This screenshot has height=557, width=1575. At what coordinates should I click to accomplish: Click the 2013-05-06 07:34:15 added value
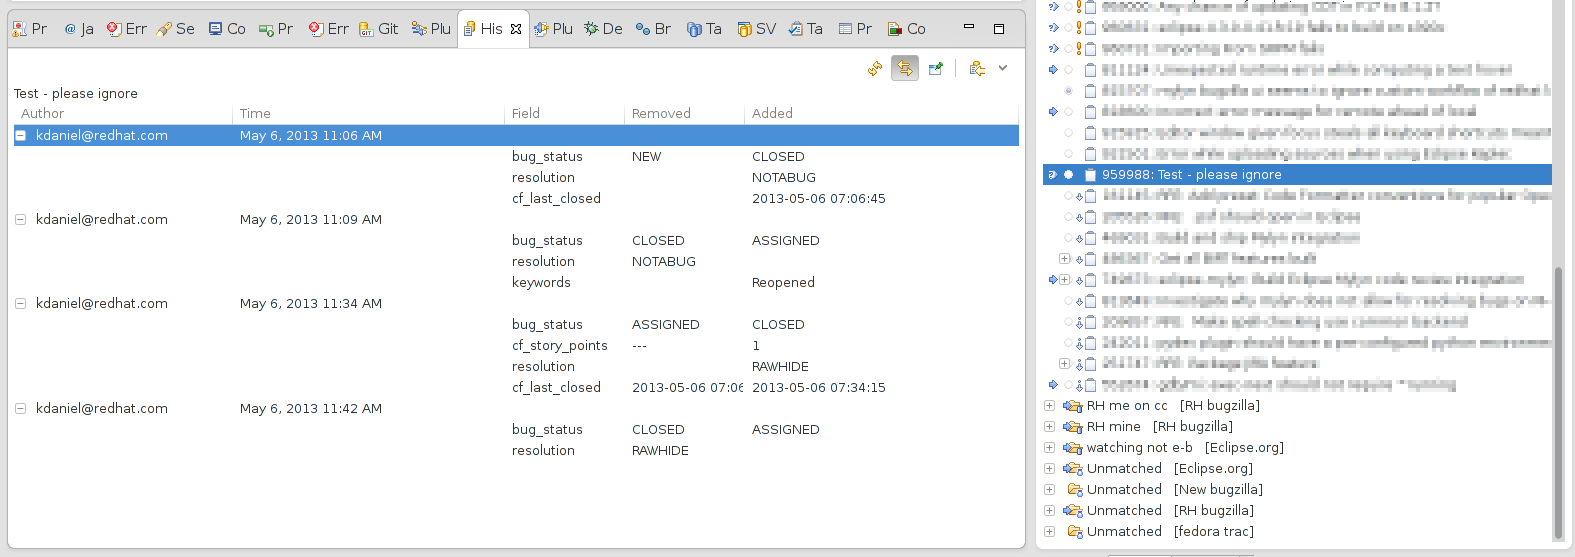point(819,387)
